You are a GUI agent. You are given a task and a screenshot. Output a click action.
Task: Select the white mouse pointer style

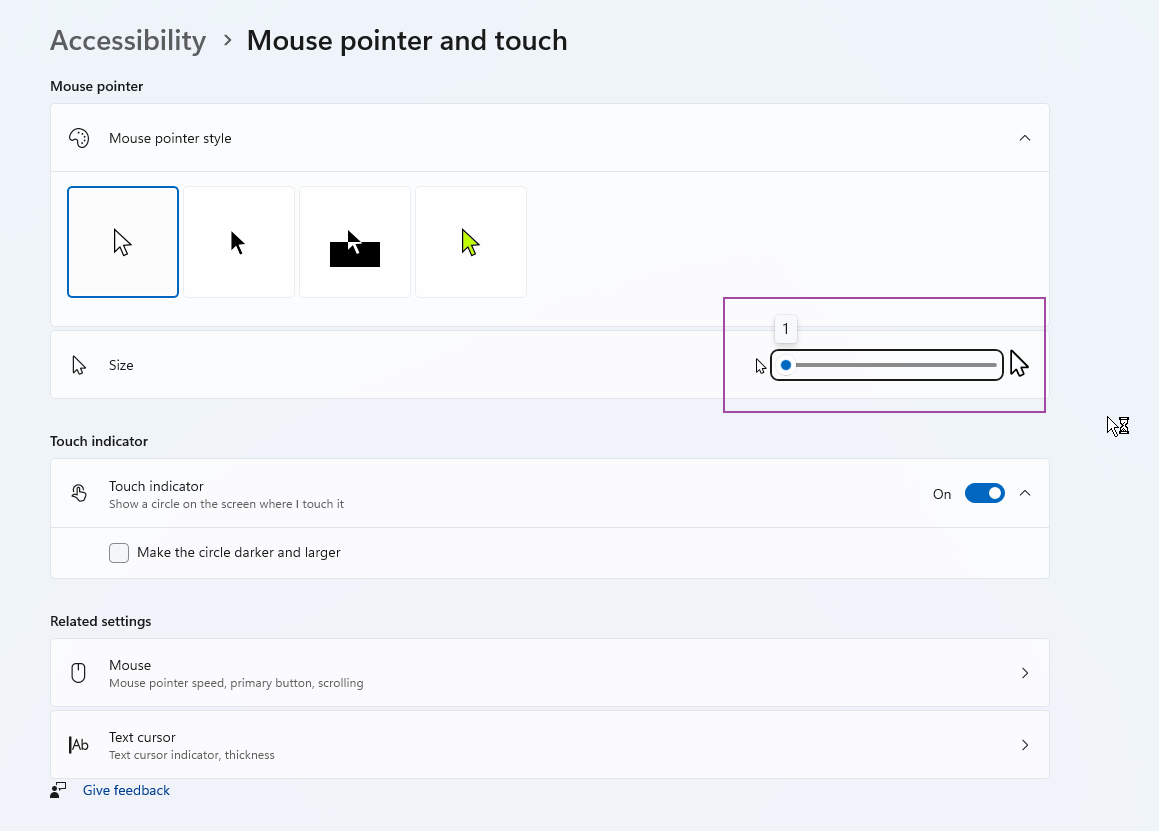123,242
